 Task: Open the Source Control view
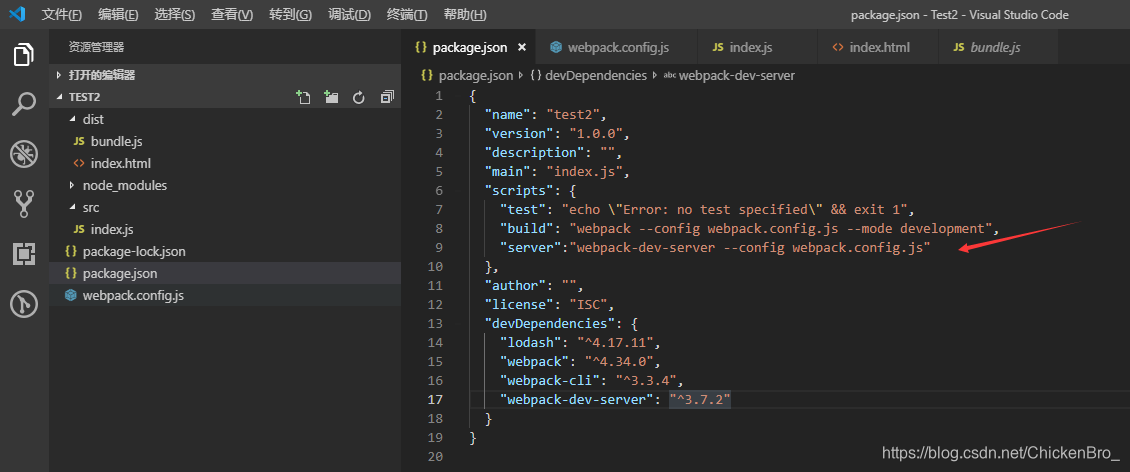[24, 204]
